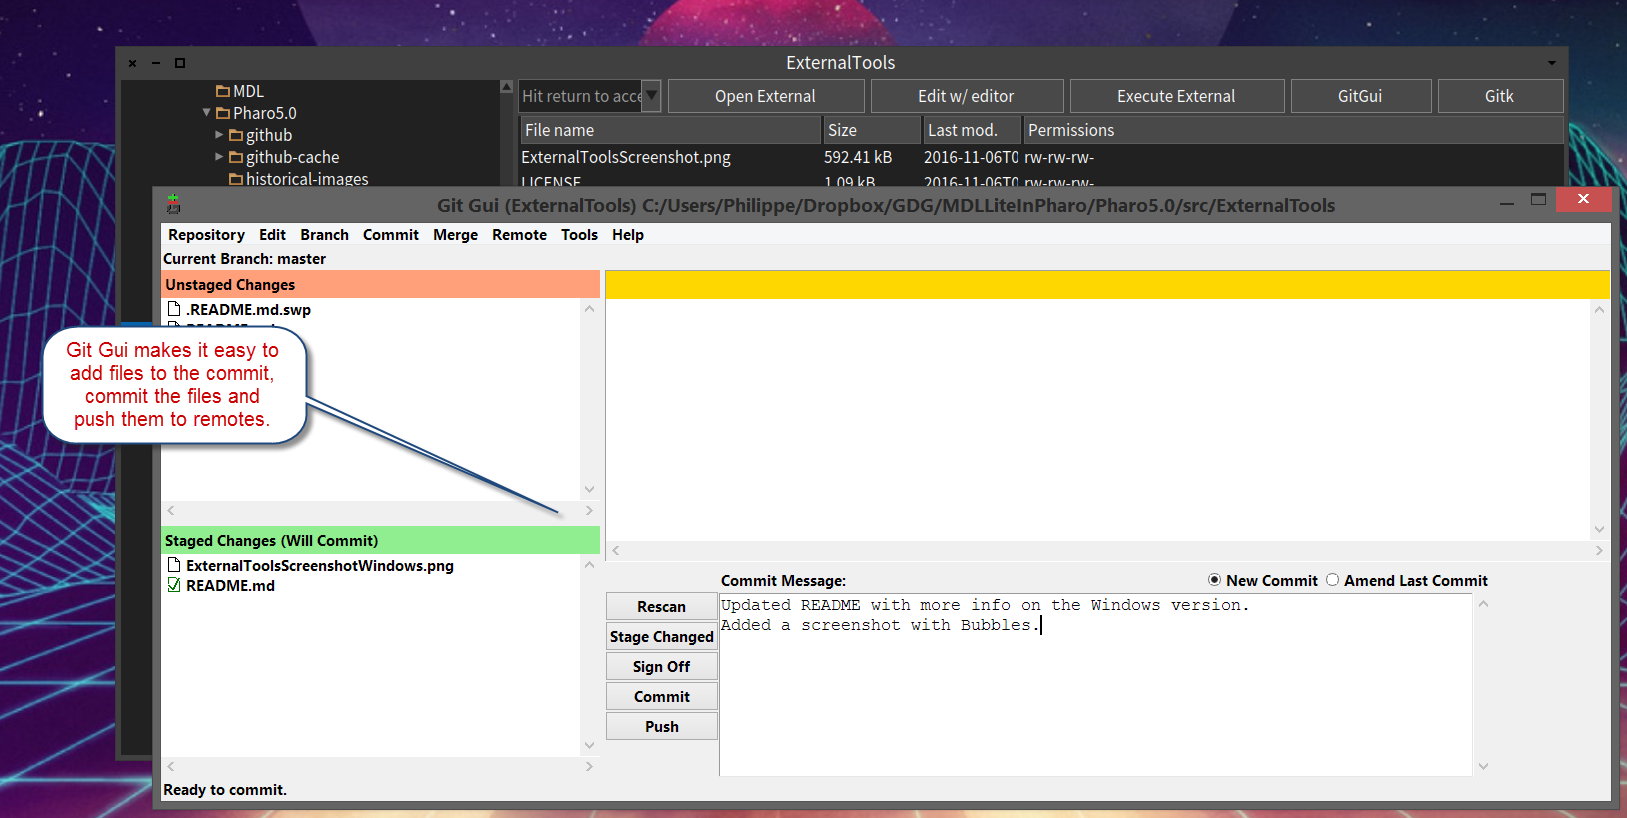Open the Edit menu in Git Gui
The width and height of the screenshot is (1627, 818).
272,235
